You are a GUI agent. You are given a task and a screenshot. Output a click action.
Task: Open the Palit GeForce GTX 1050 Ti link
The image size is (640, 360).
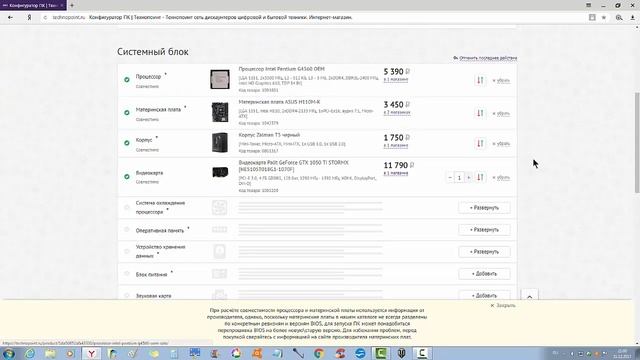click(293, 166)
